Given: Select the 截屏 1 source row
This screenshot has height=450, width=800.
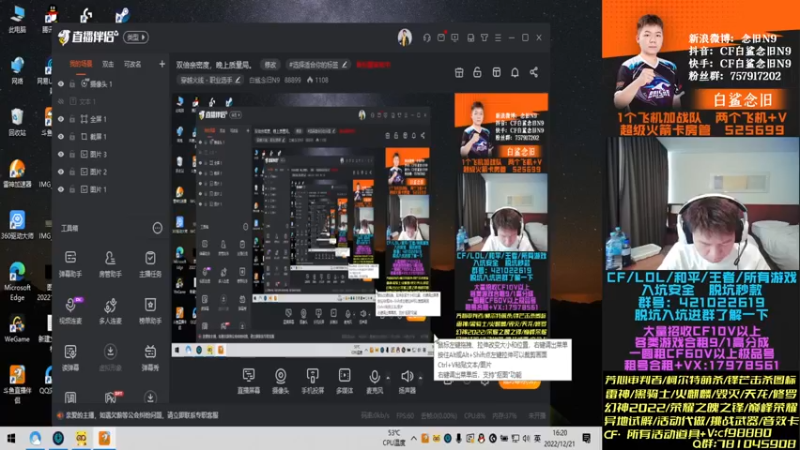Looking at the screenshot, I should tap(111, 137).
